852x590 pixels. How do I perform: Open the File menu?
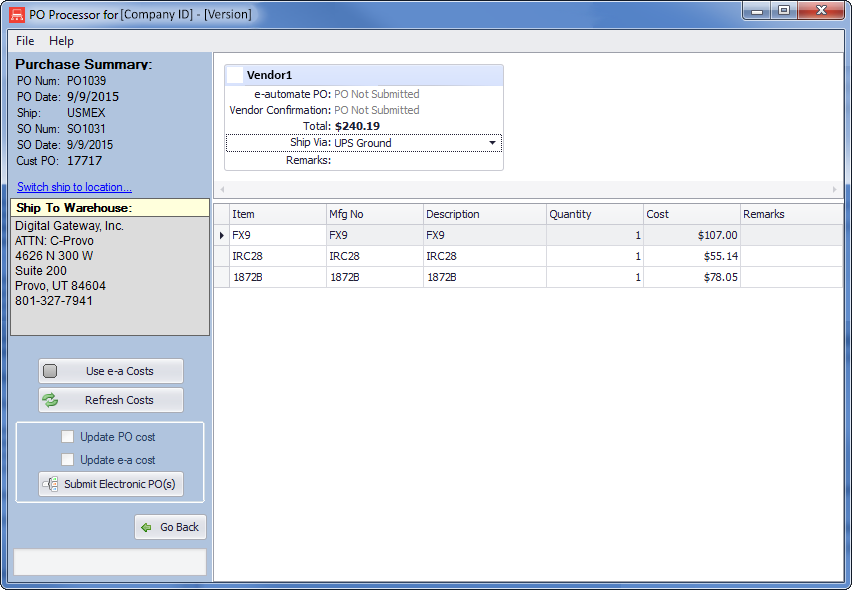pyautogui.click(x=25, y=41)
